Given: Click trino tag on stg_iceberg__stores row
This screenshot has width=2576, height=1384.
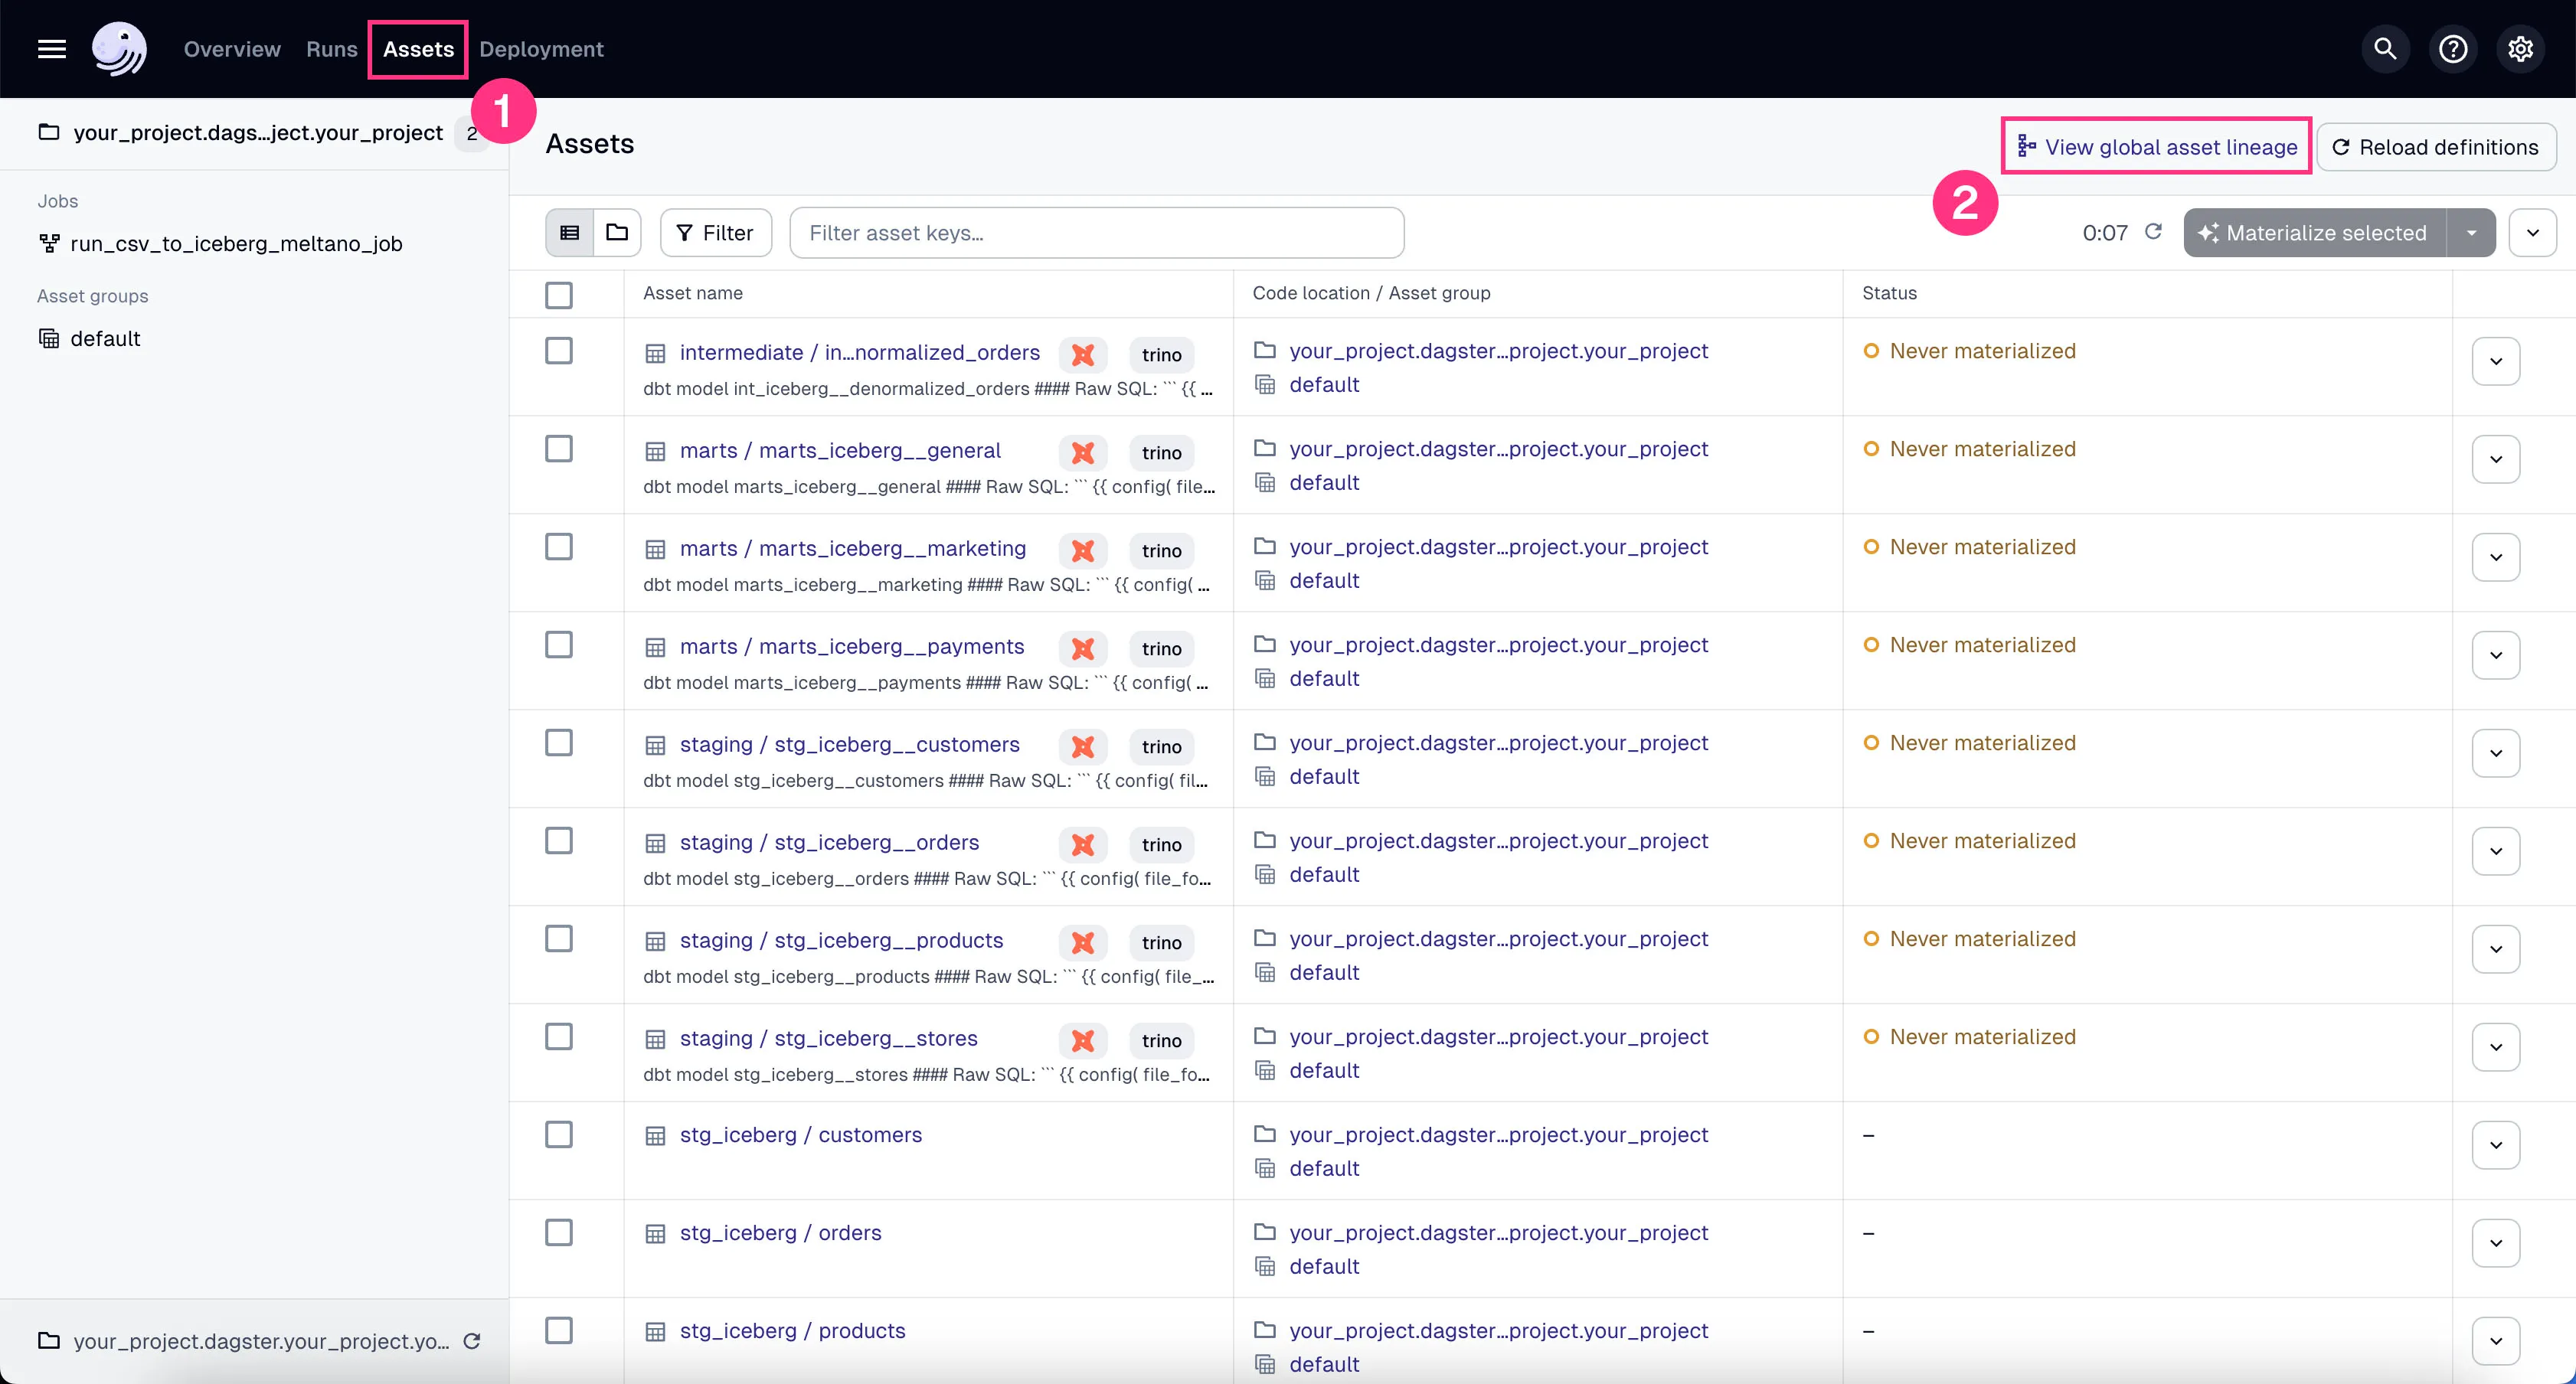Looking at the screenshot, I should tap(1161, 1040).
